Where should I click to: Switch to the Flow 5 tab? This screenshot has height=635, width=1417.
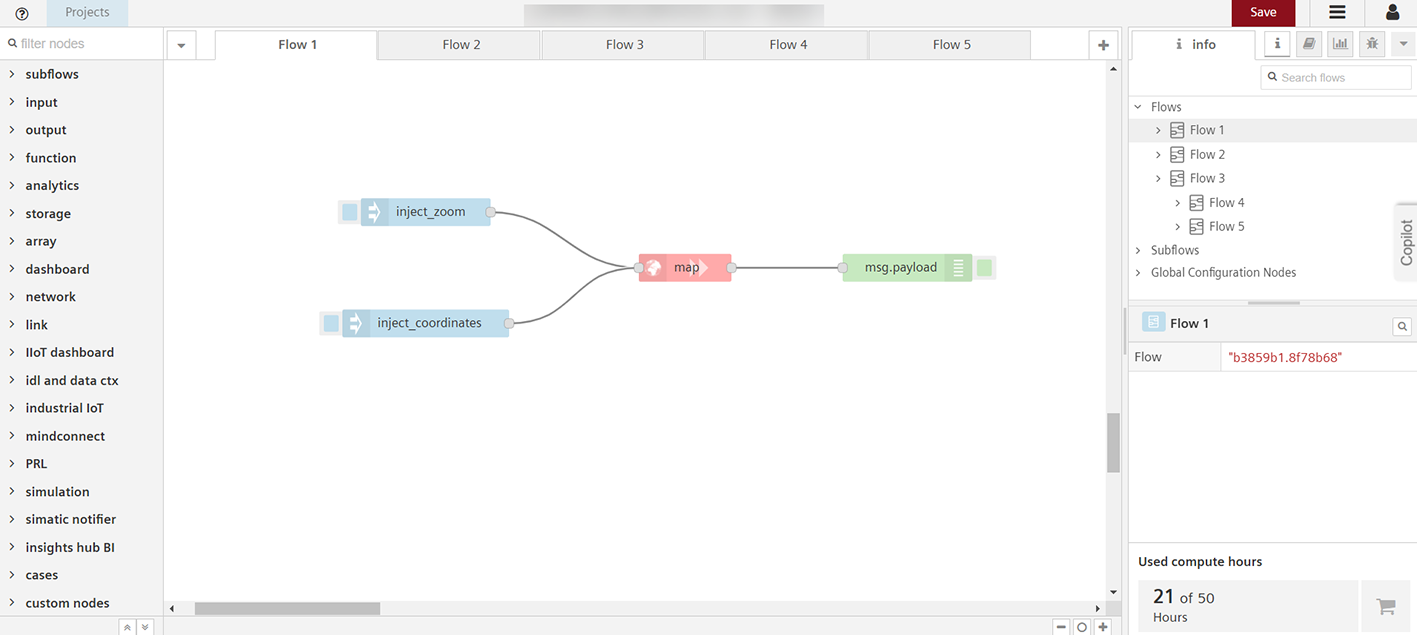click(x=951, y=45)
